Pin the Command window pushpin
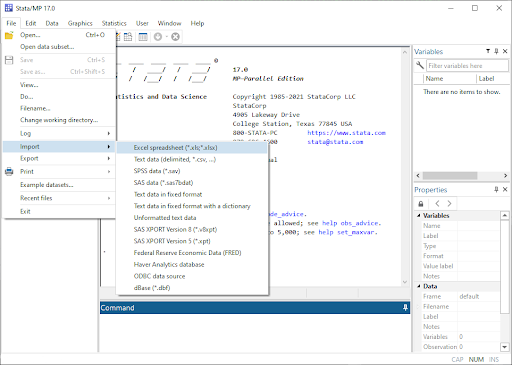Image resolution: width=512 pixels, height=365 pixels. pos(405,307)
